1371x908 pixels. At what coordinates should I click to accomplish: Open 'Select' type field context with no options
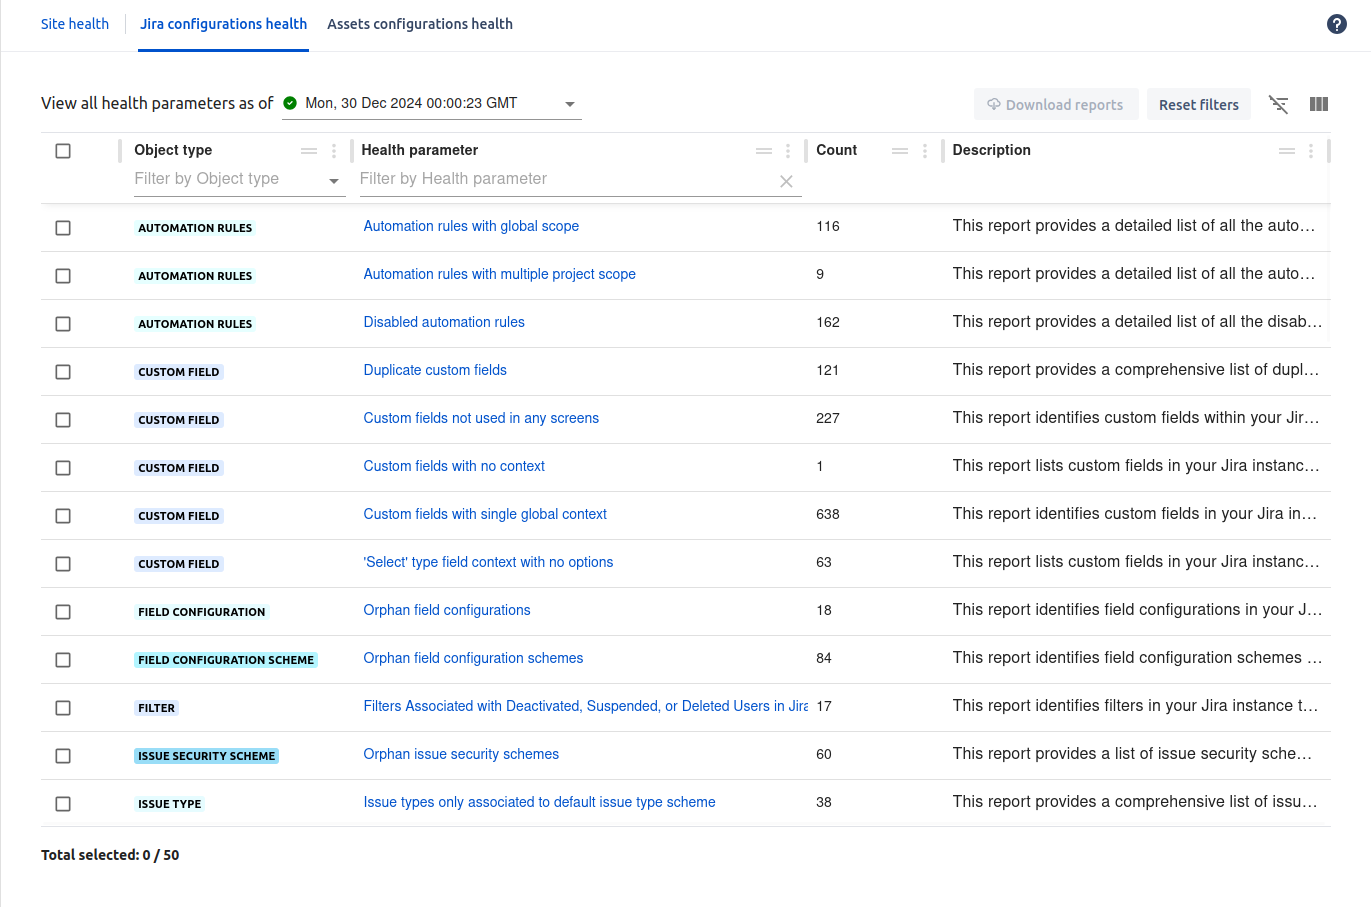488,562
